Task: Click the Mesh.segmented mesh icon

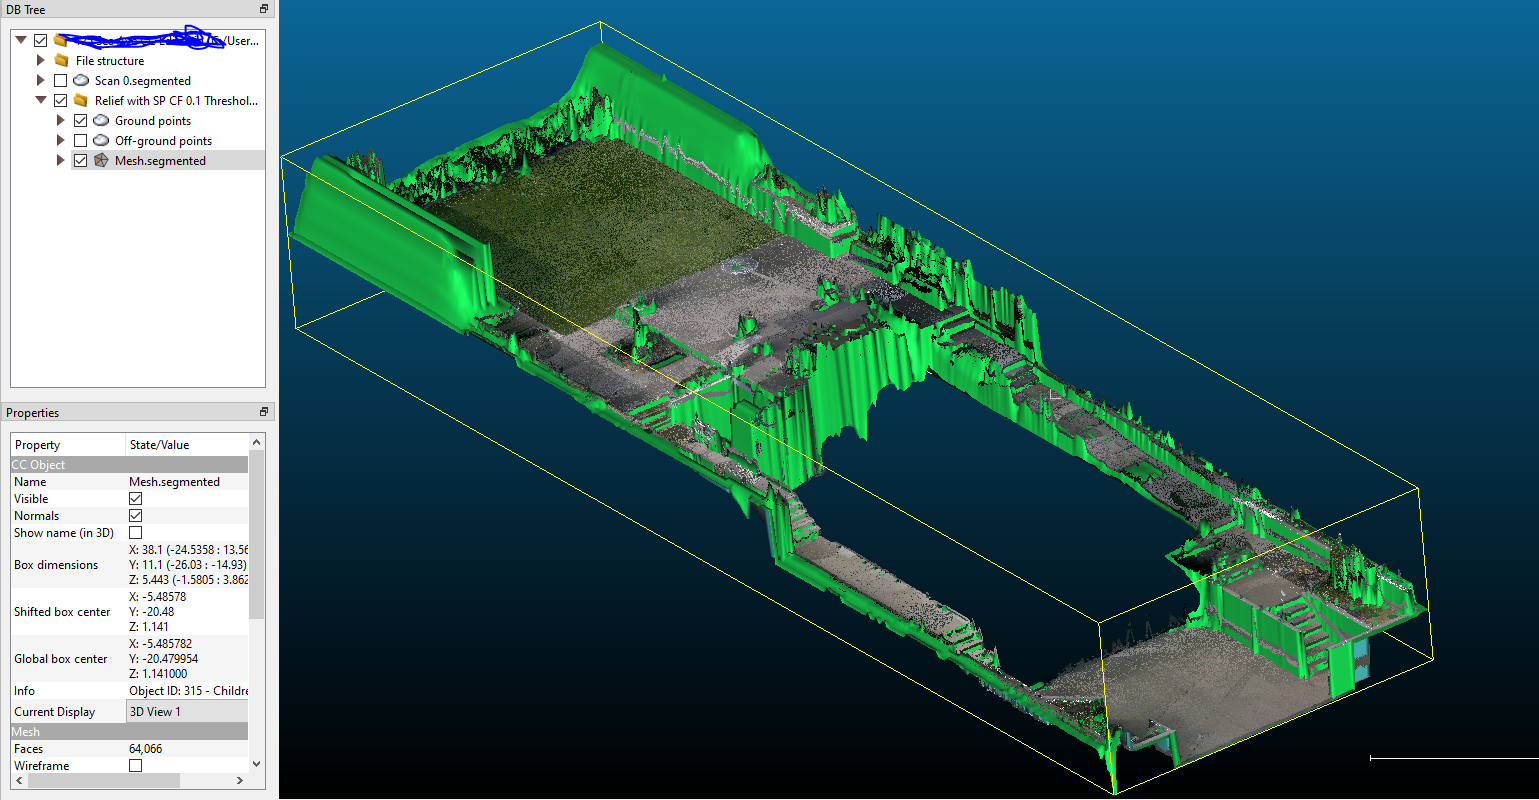Action: pos(101,160)
